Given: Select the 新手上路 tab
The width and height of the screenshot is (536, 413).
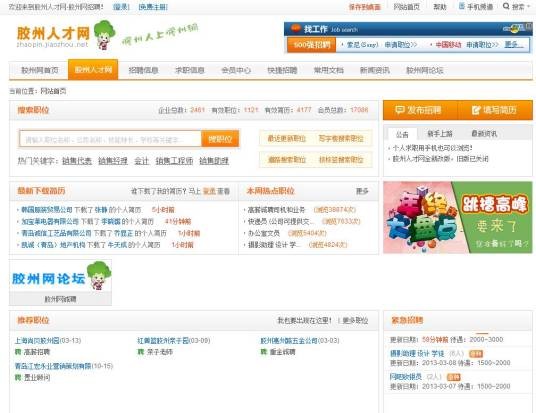Looking at the screenshot, I should click(440, 134).
